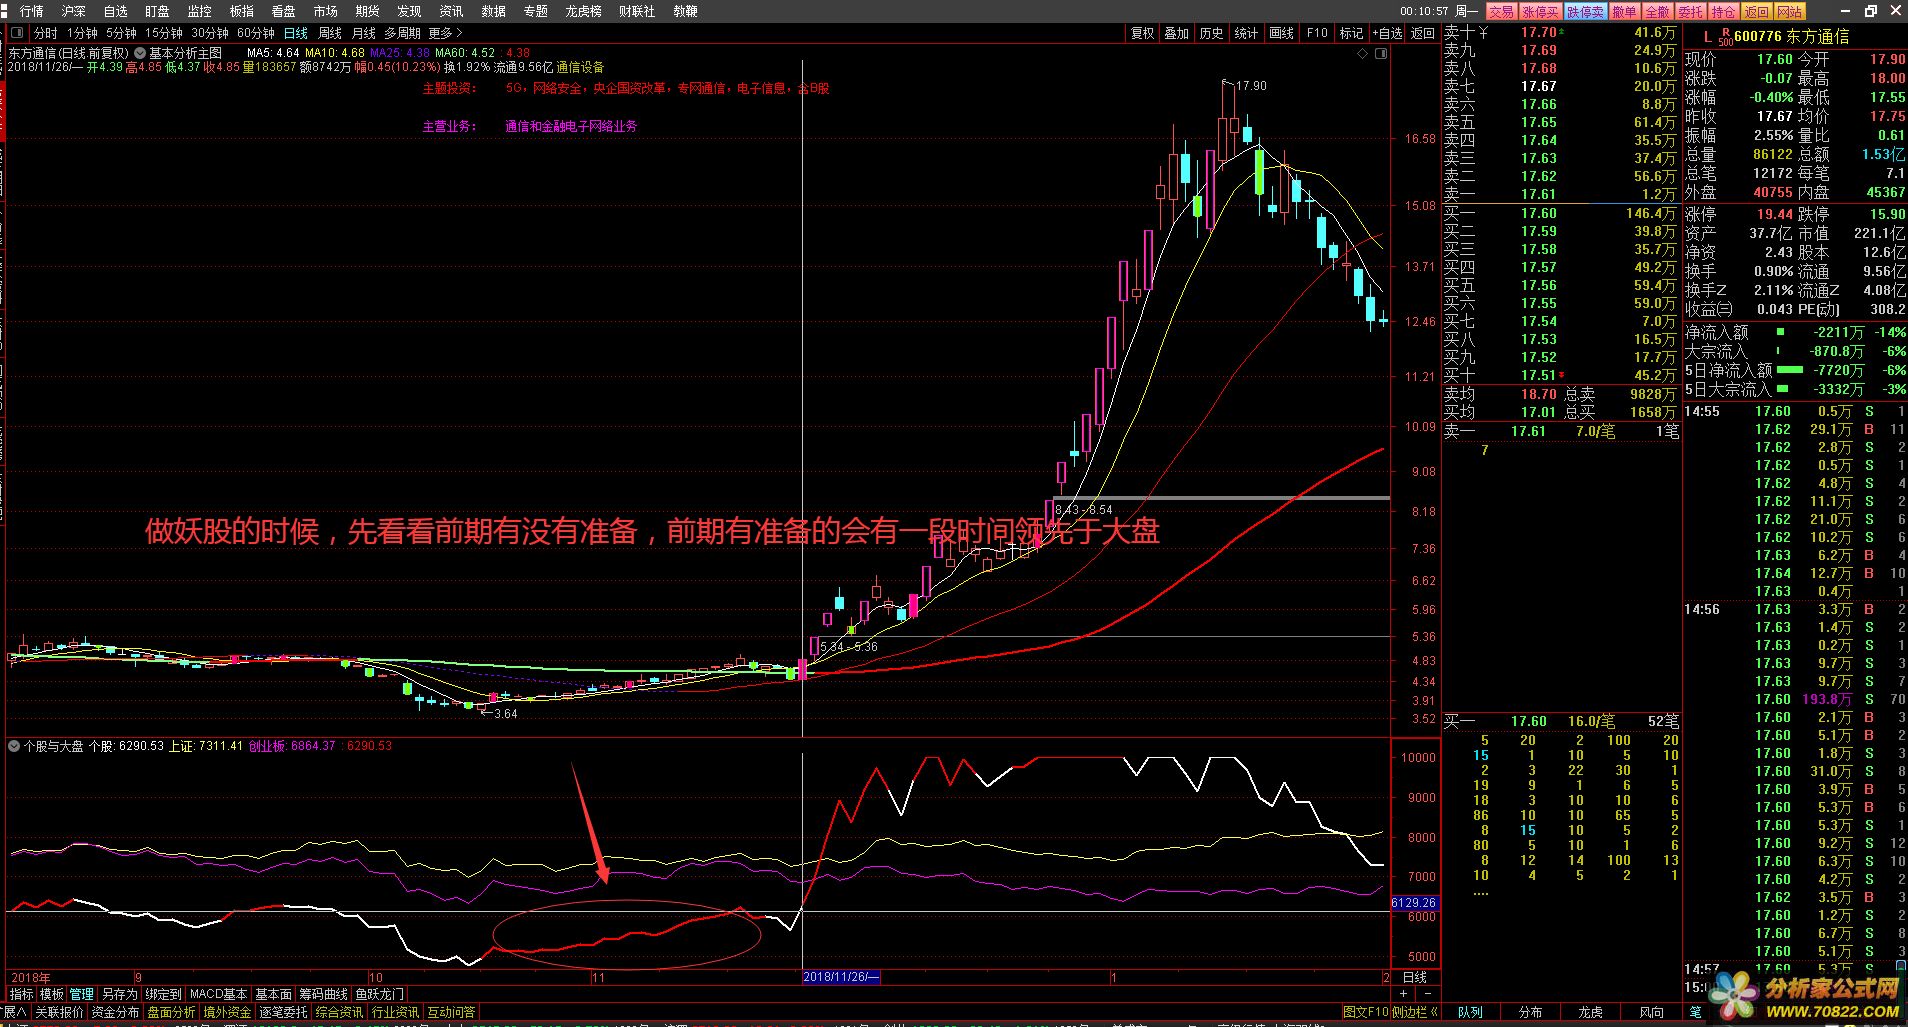Open the 龙虎榜 menu

(583, 11)
